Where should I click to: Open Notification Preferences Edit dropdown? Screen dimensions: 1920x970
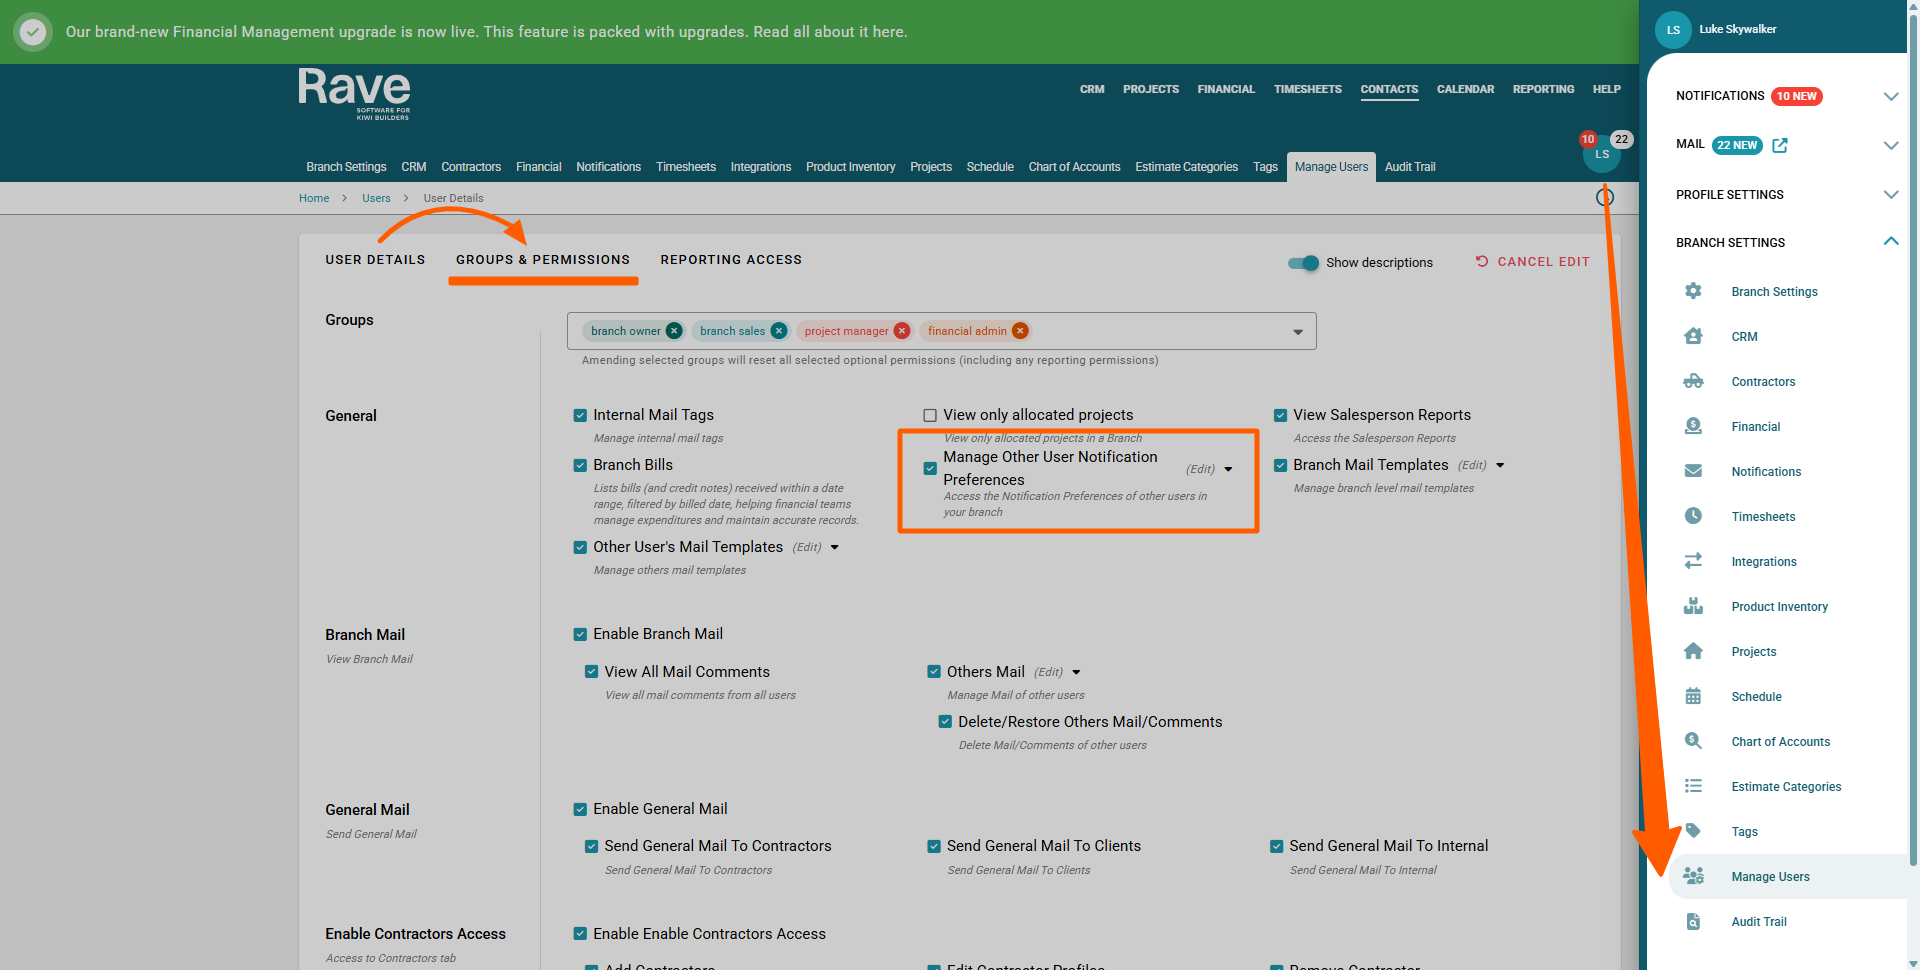point(1228,469)
